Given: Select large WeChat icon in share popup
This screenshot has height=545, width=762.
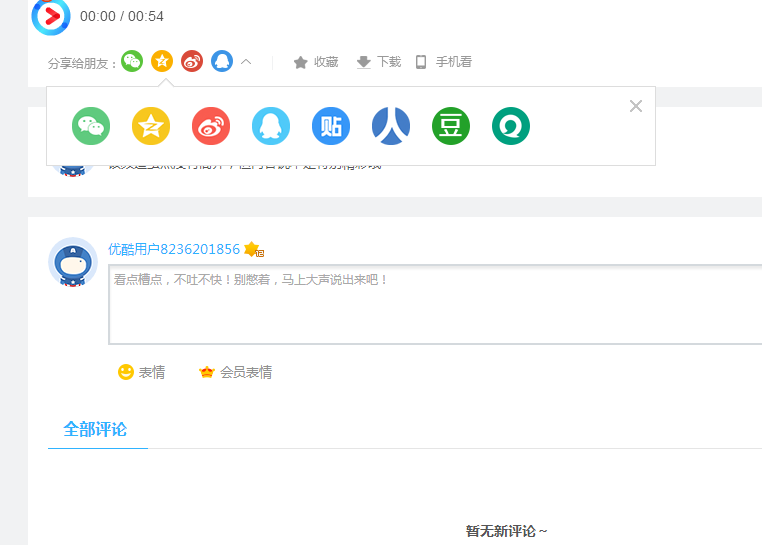Looking at the screenshot, I should coord(91,126).
